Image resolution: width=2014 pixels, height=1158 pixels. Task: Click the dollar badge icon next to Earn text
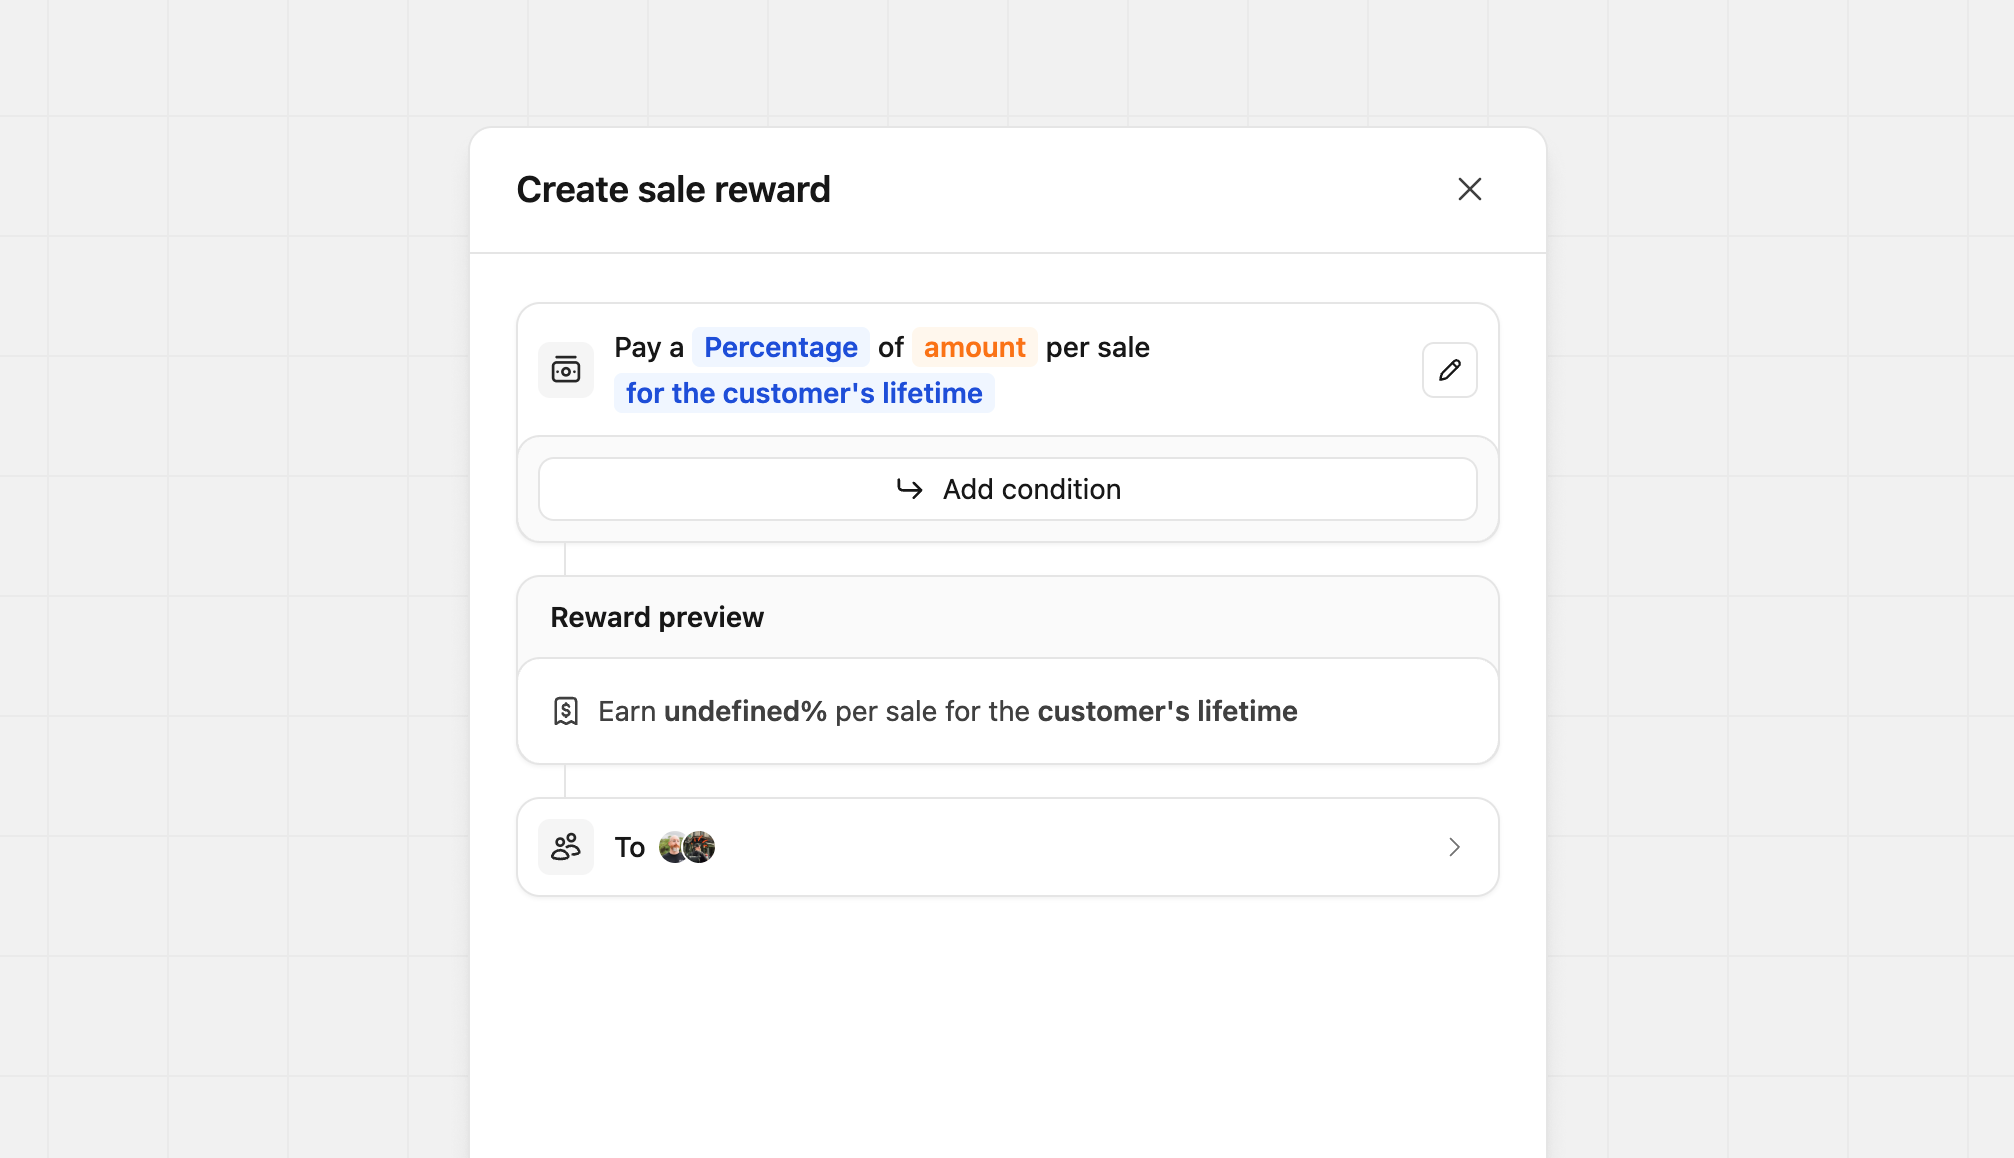[x=565, y=710]
